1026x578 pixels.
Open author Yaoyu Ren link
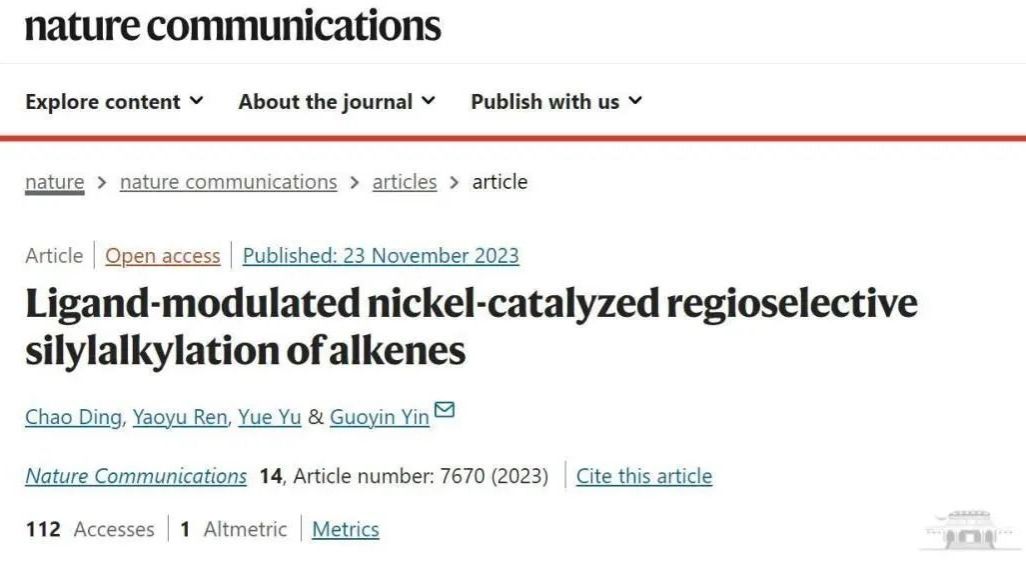tap(180, 417)
